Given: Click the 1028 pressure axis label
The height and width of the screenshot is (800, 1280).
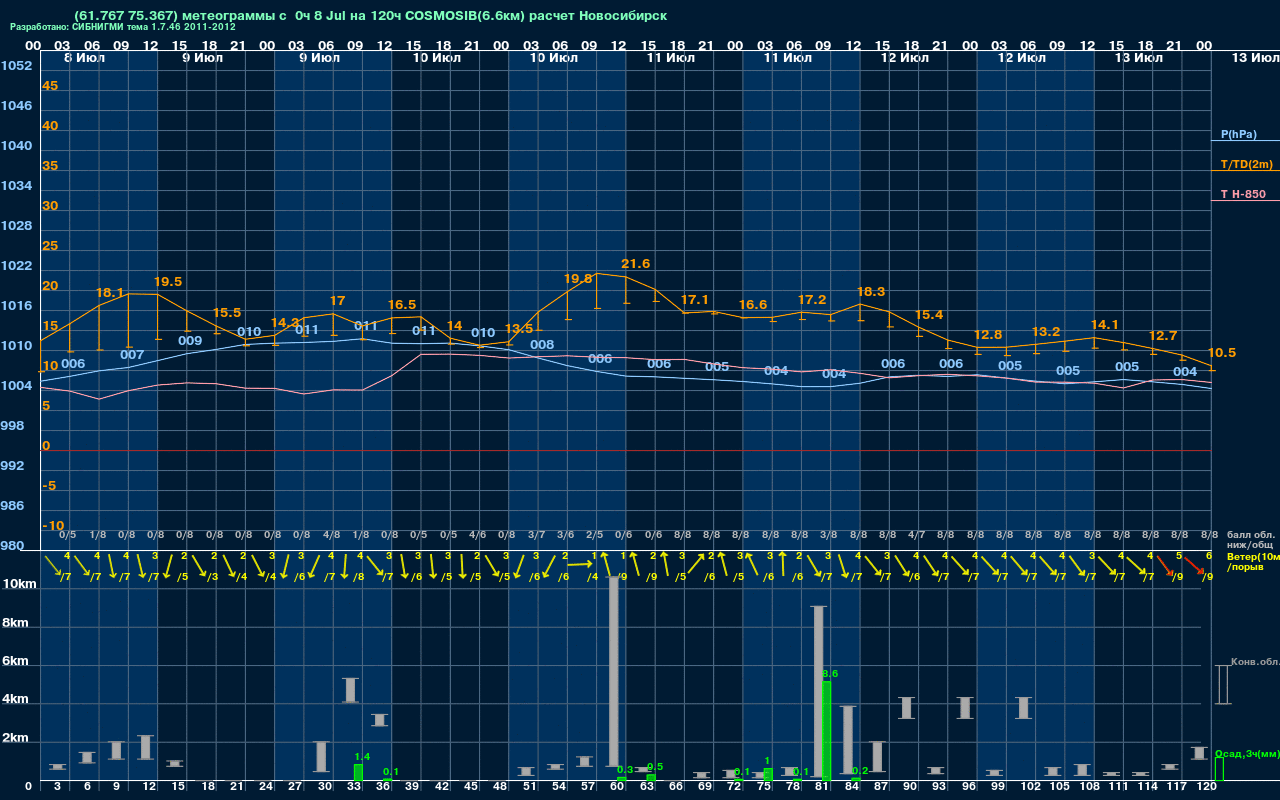Looking at the screenshot, I should (15, 226).
